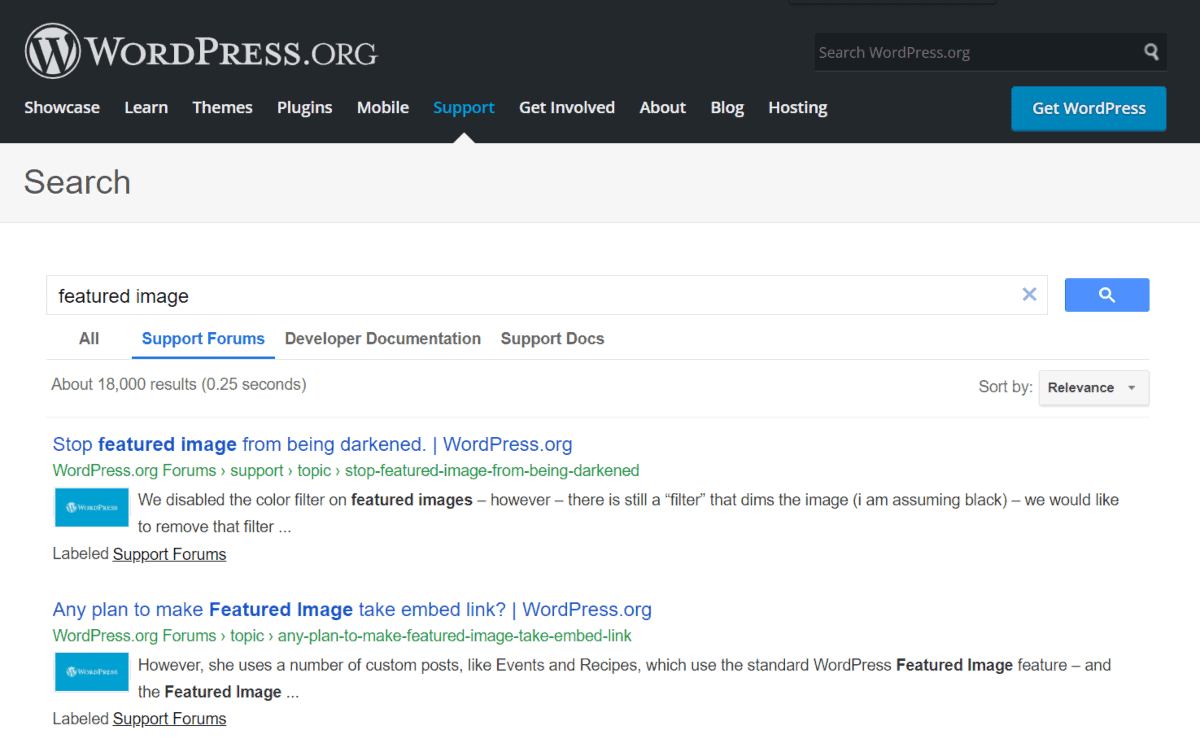Click the any-plan-to-make-featured-image green URL
Image resolution: width=1200 pixels, height=739 pixels.
(342, 636)
